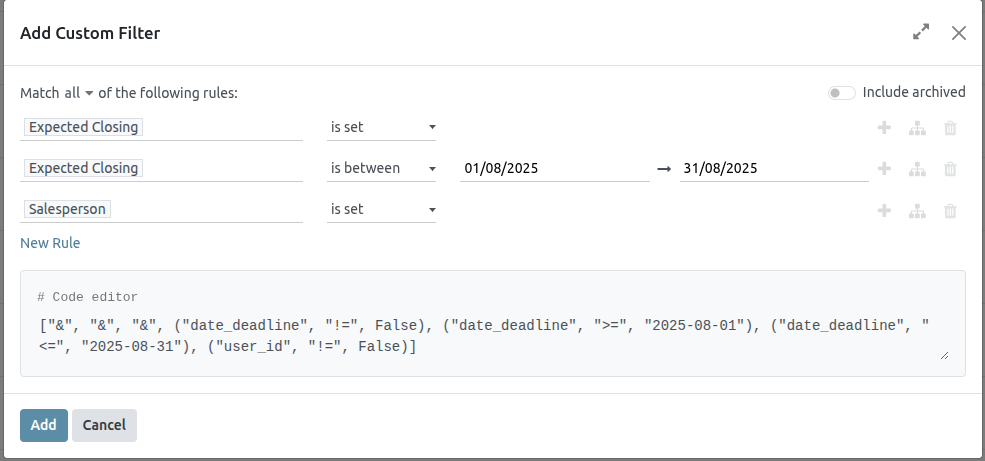
Task: Add branch on the date range row
Action: [917, 169]
